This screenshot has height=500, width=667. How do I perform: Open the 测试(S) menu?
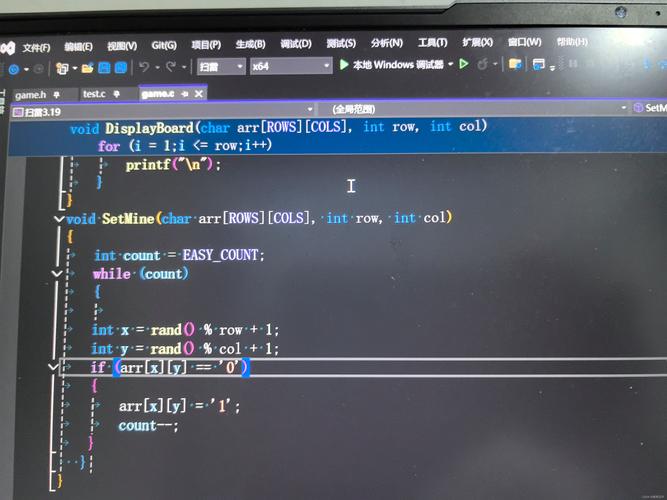[341, 43]
